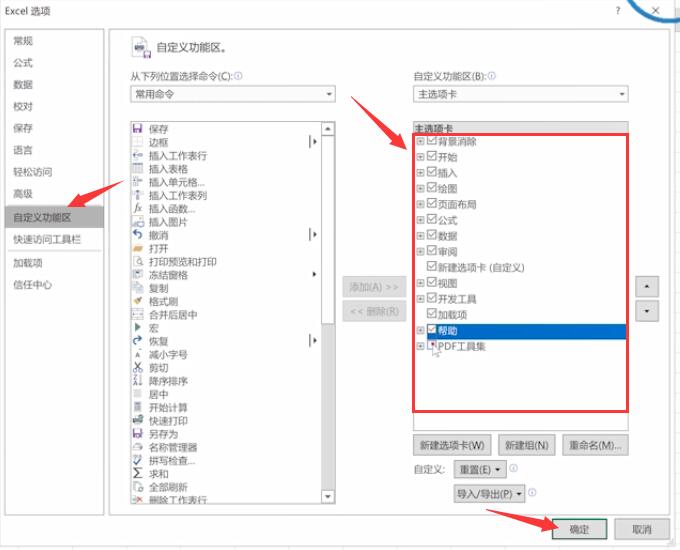Expand the 审阅 tab tree node
The width and height of the screenshot is (680, 550).
[x=420, y=251]
